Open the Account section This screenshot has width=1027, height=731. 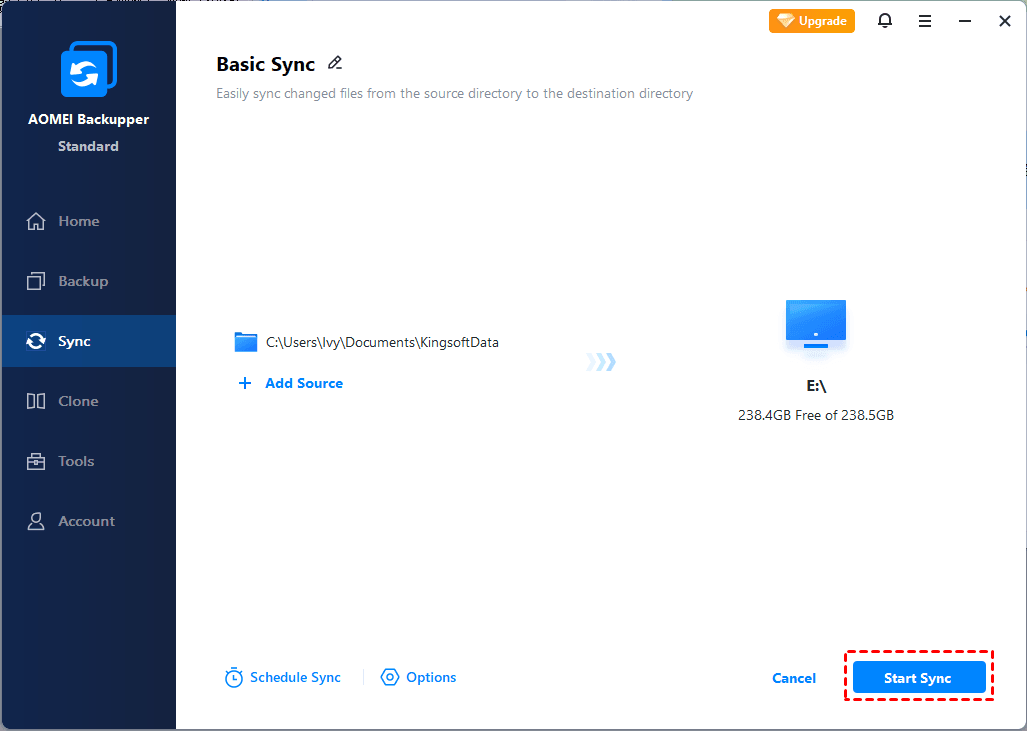(x=88, y=521)
